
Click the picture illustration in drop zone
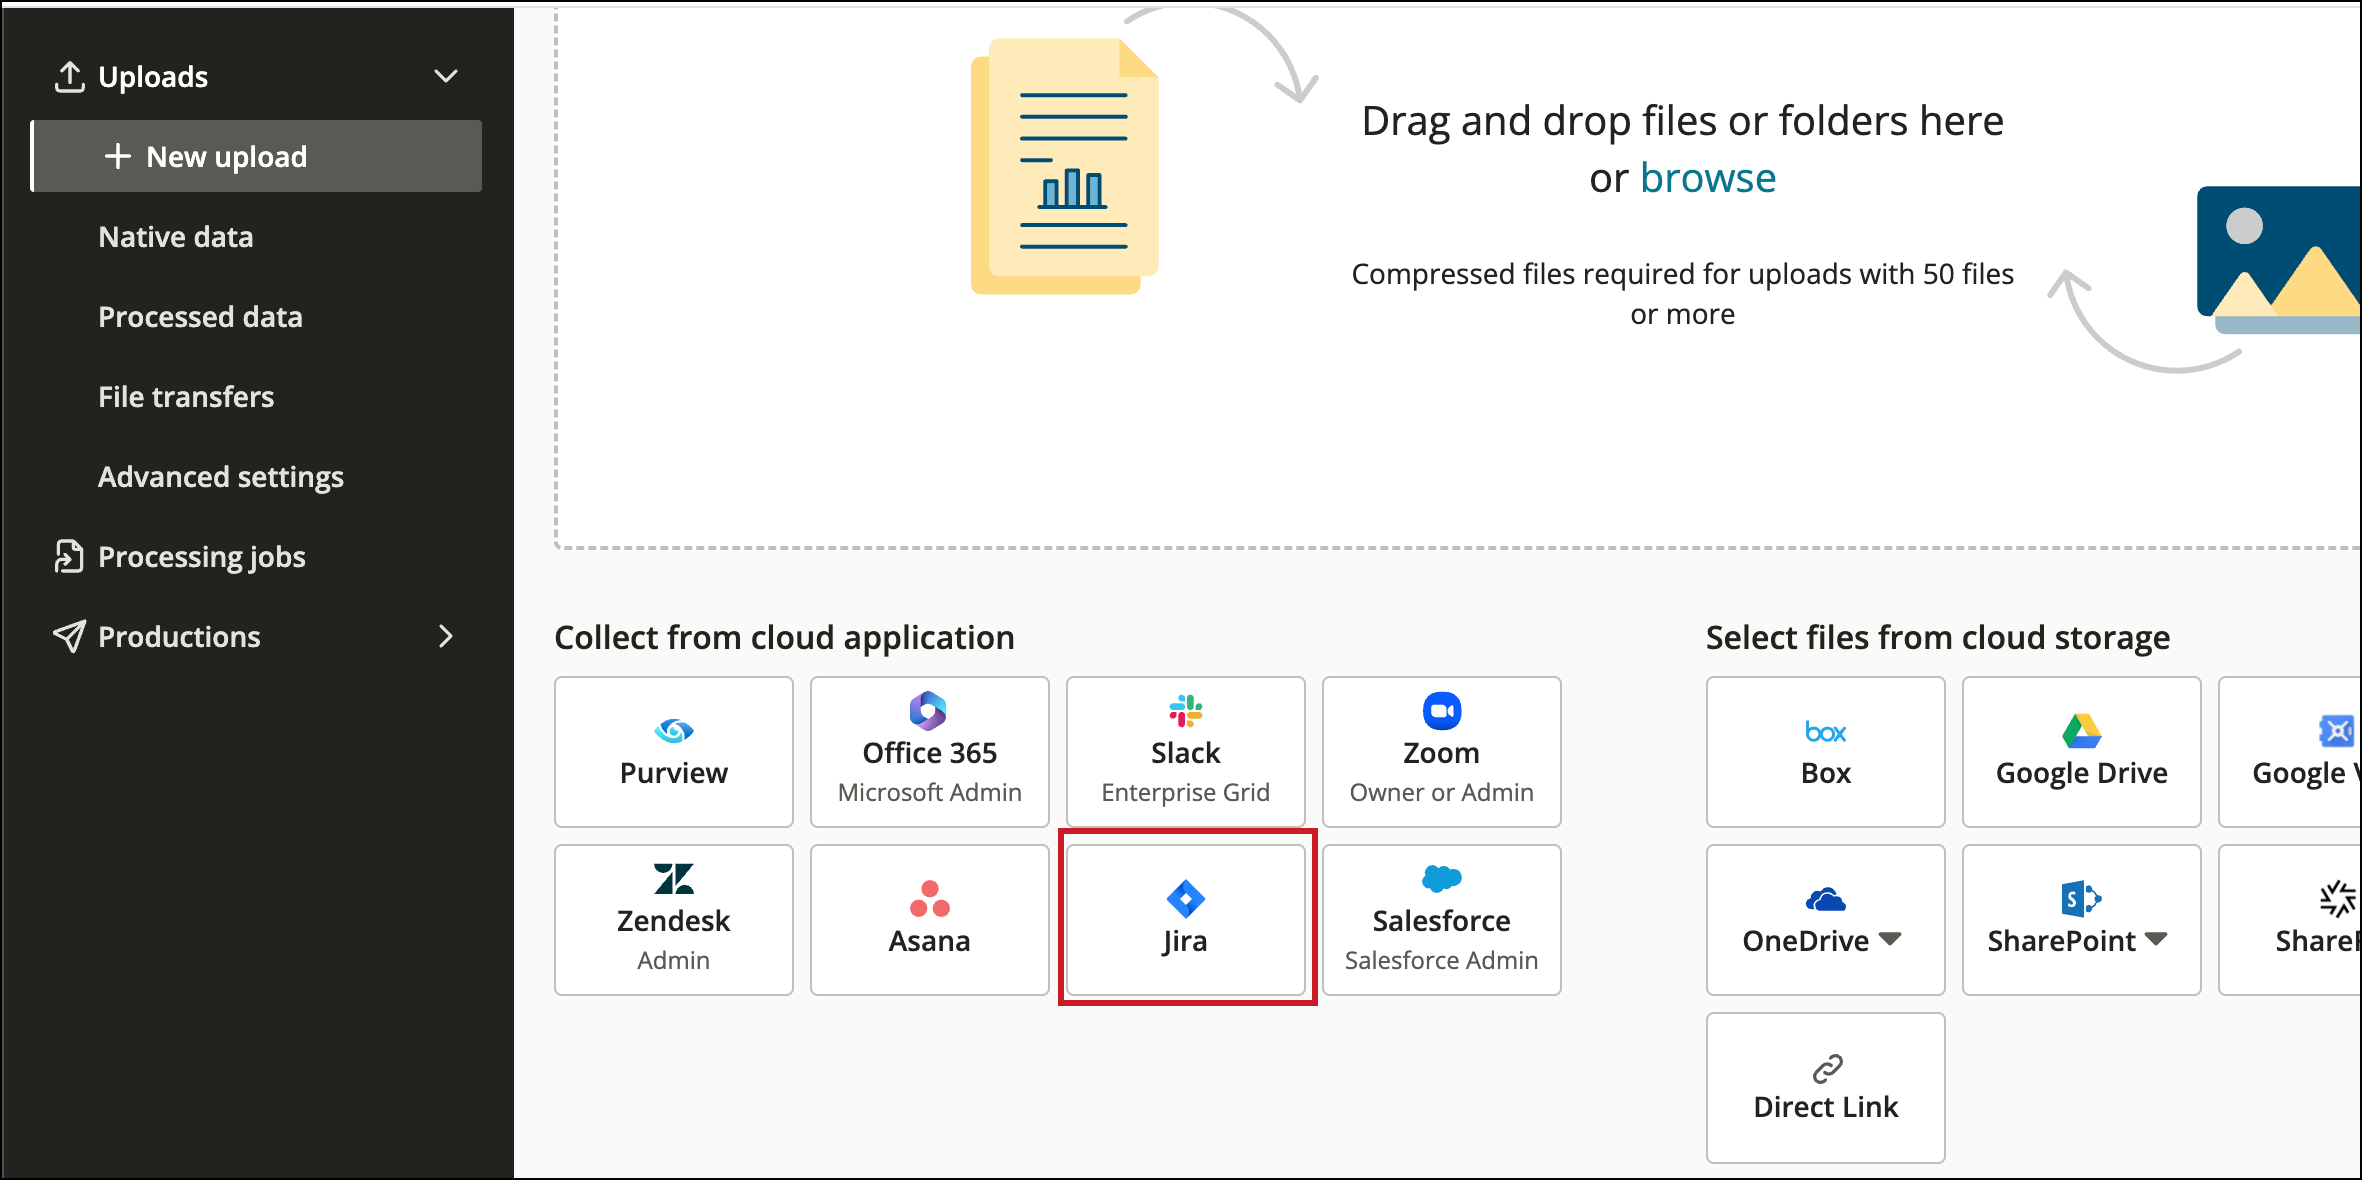(2279, 260)
